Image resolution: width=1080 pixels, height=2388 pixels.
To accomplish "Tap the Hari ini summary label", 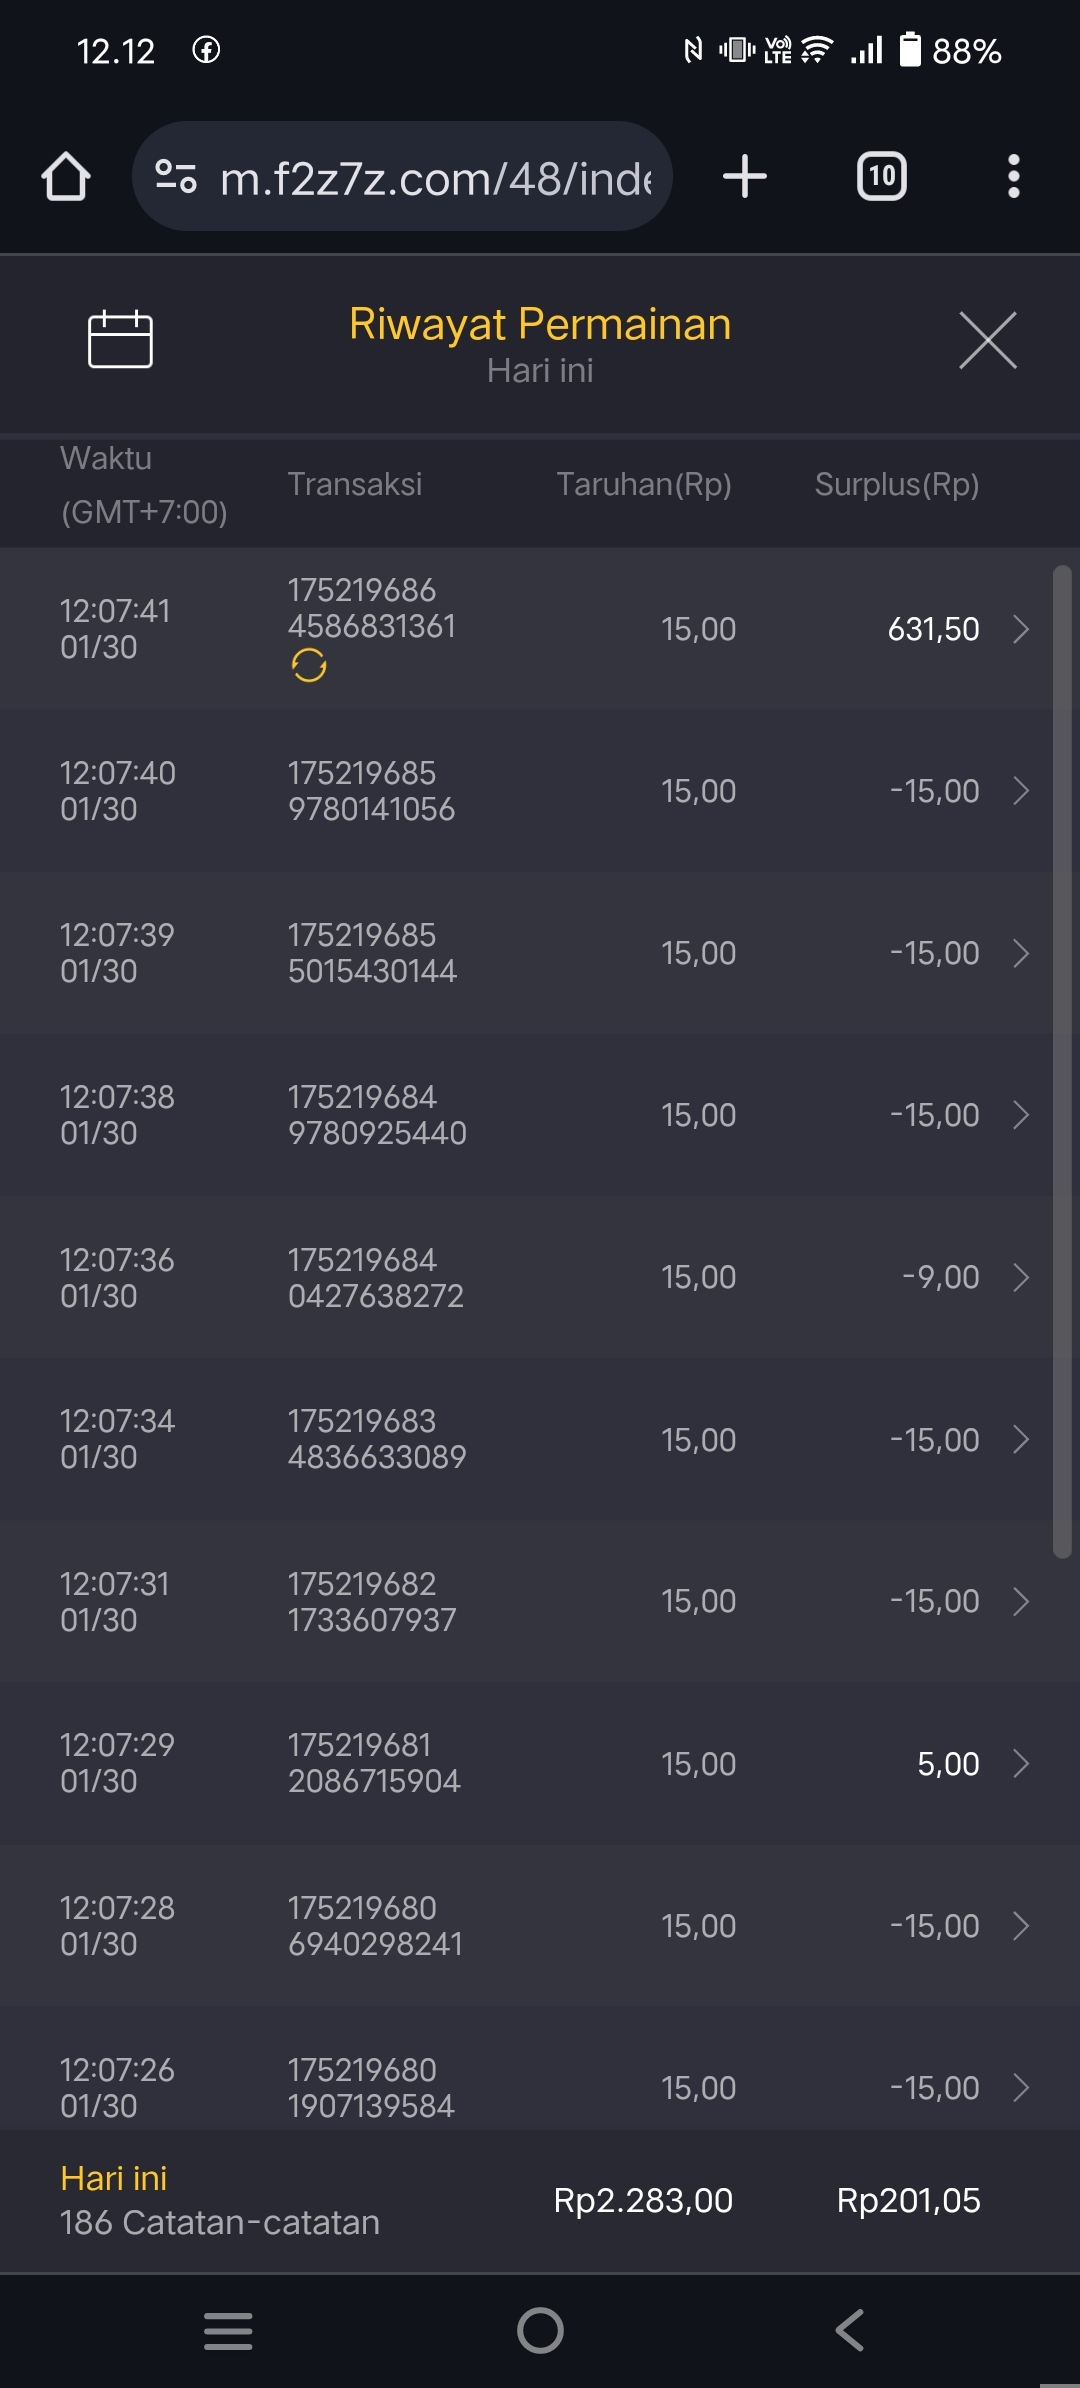I will coord(114,2178).
